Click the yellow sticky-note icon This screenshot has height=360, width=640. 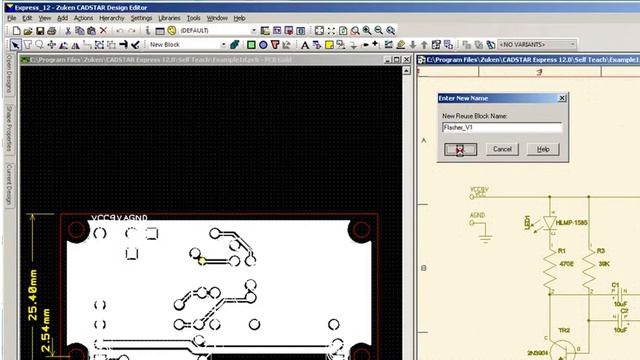(x=329, y=45)
